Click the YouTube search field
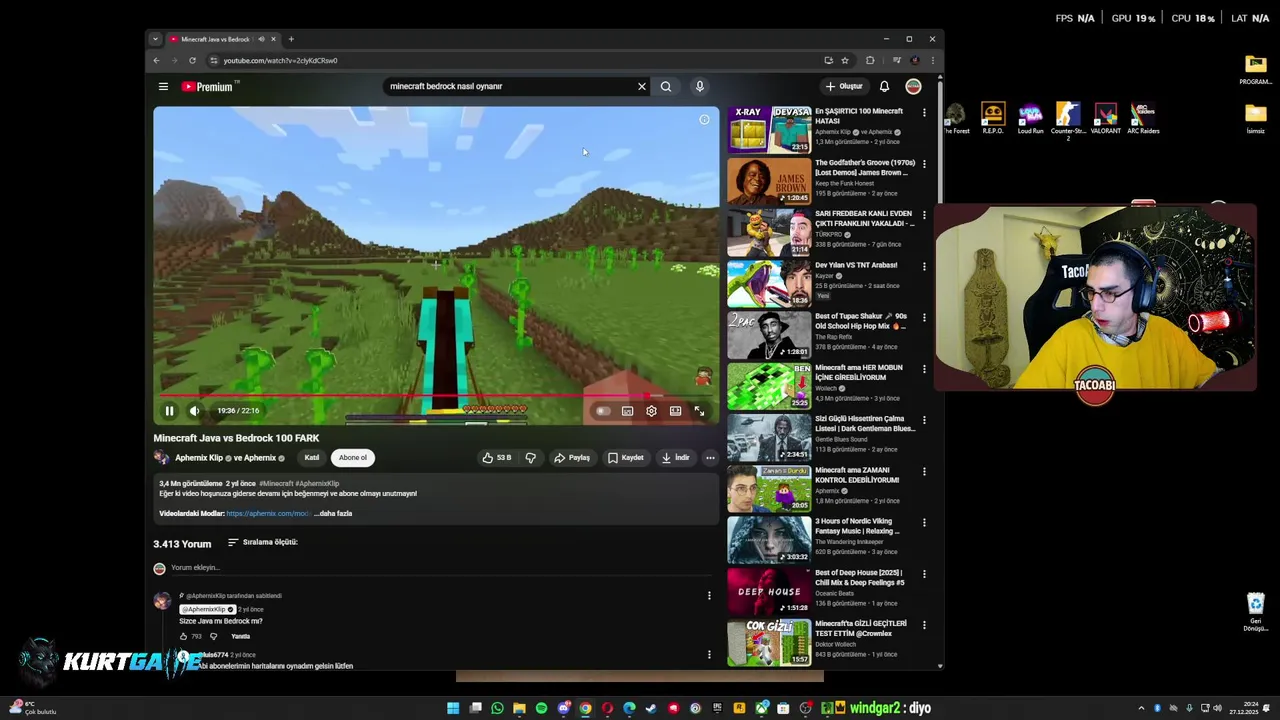Image resolution: width=1280 pixels, height=720 pixels. [508, 87]
